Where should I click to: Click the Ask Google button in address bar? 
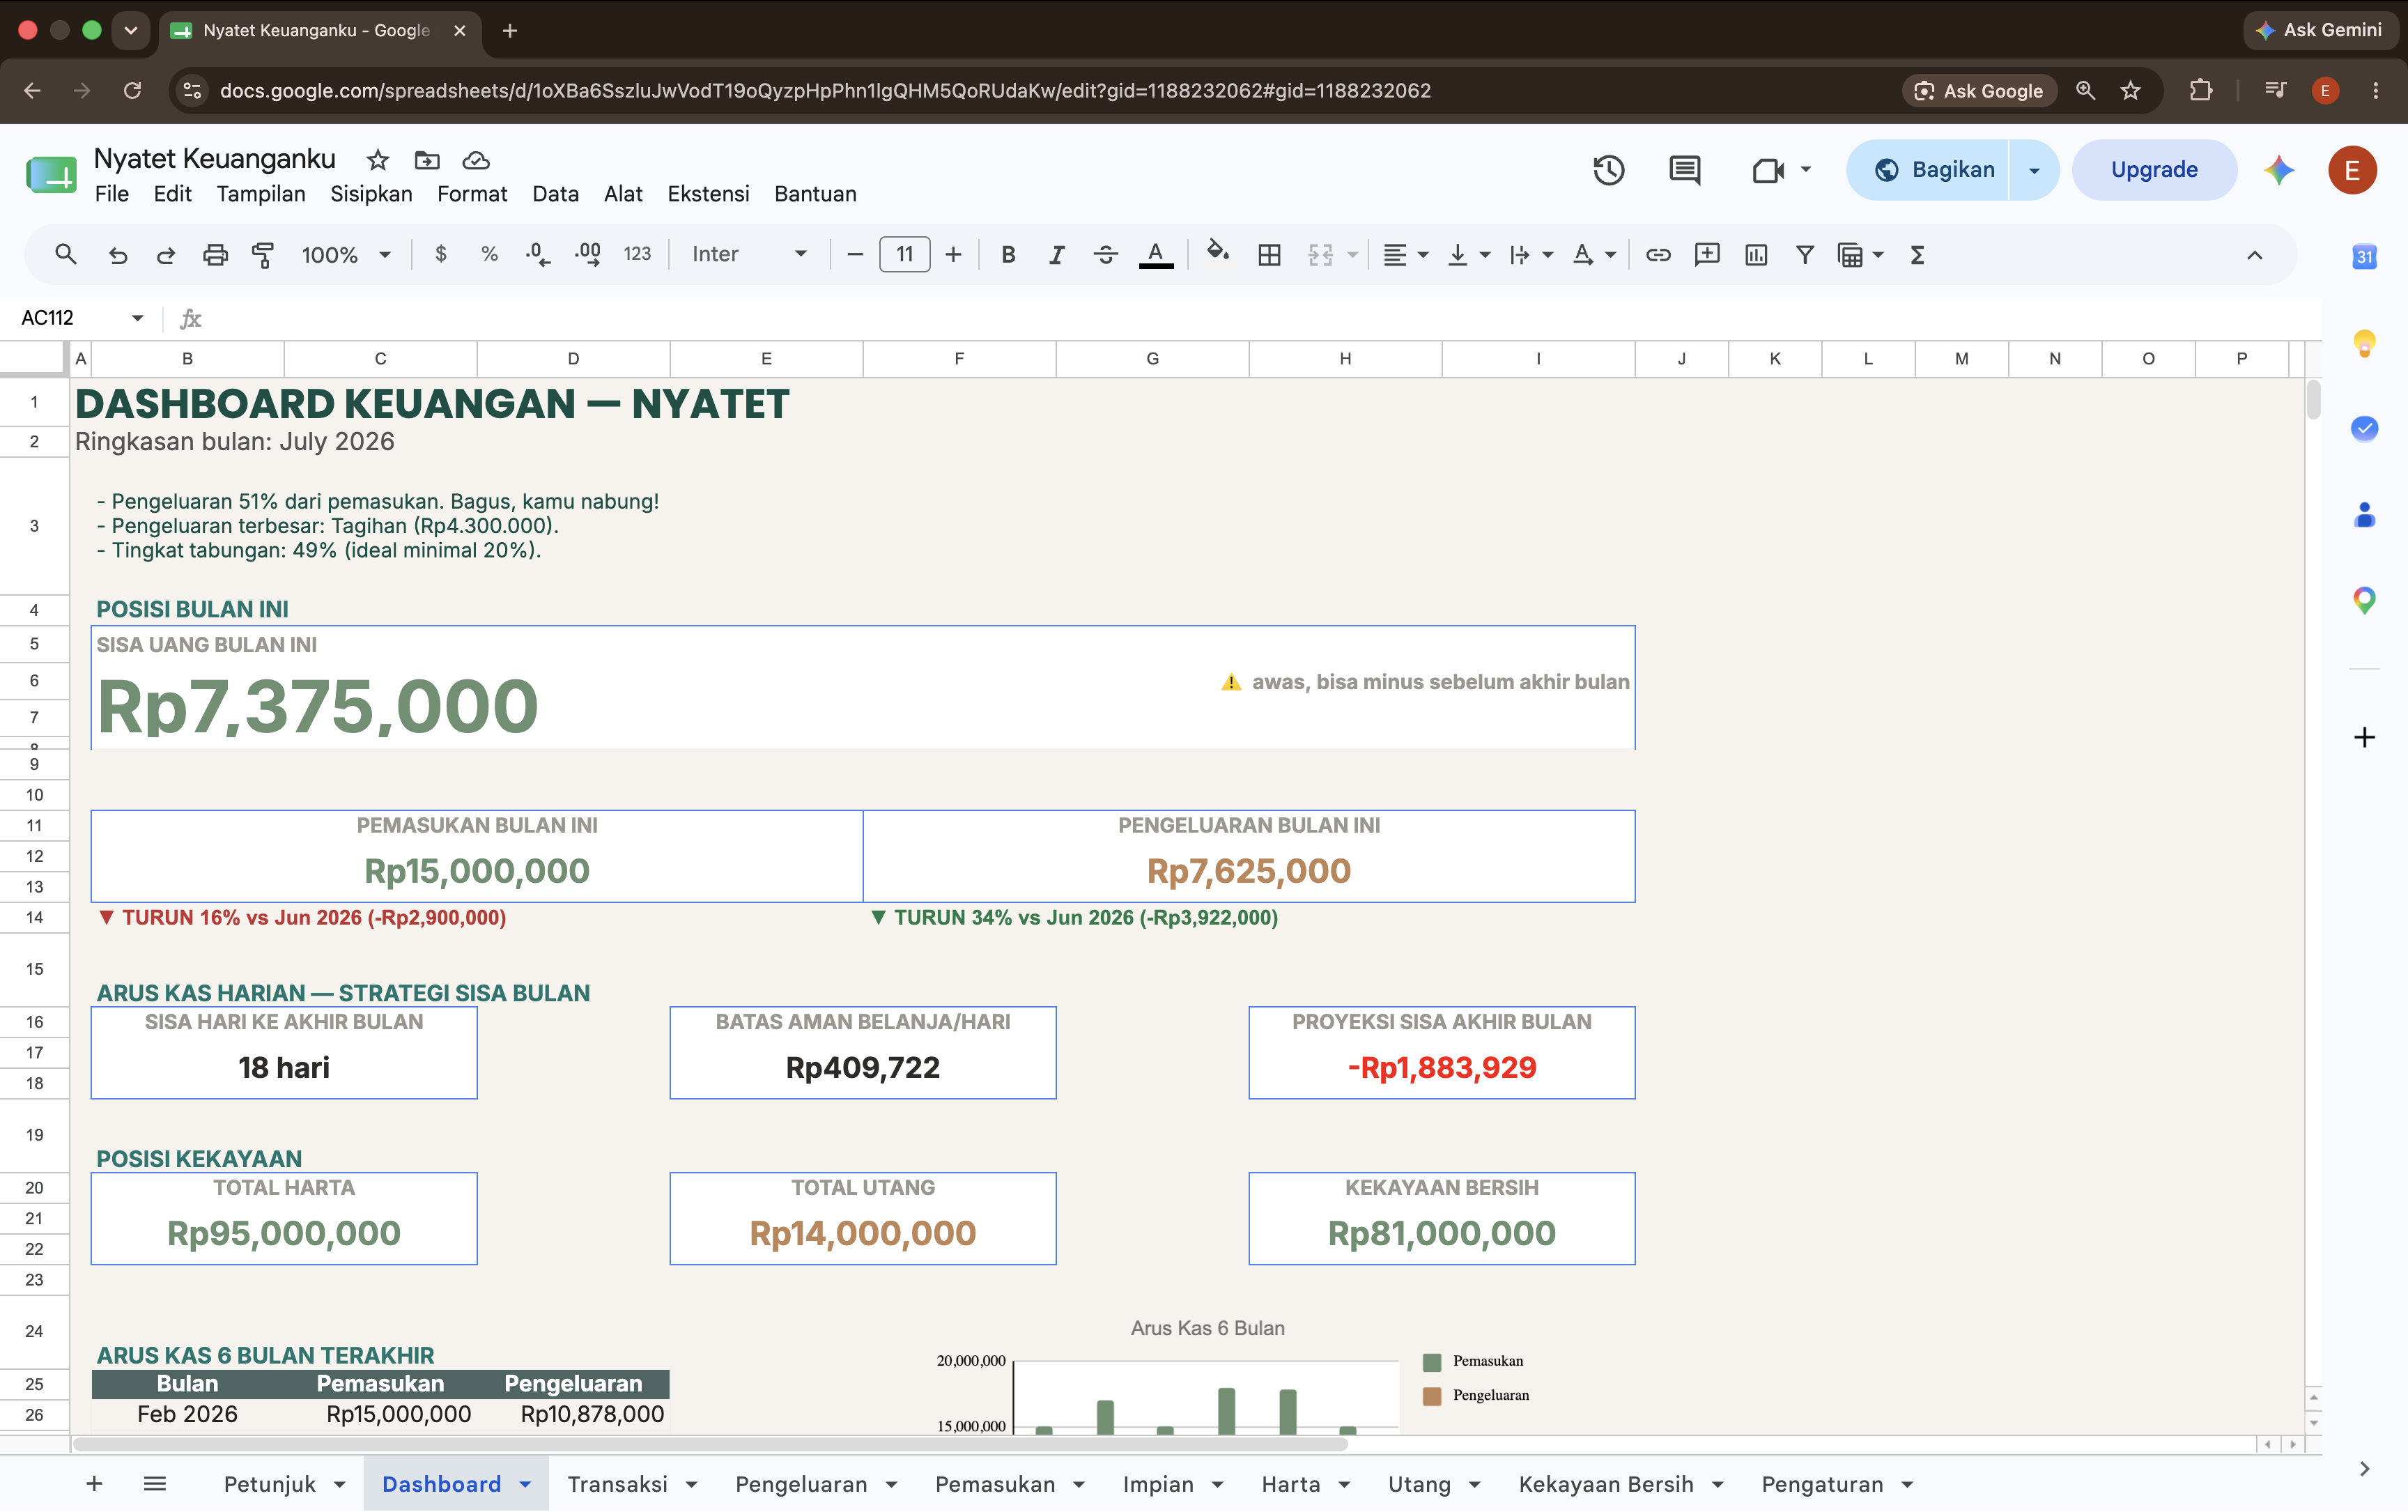click(1979, 91)
